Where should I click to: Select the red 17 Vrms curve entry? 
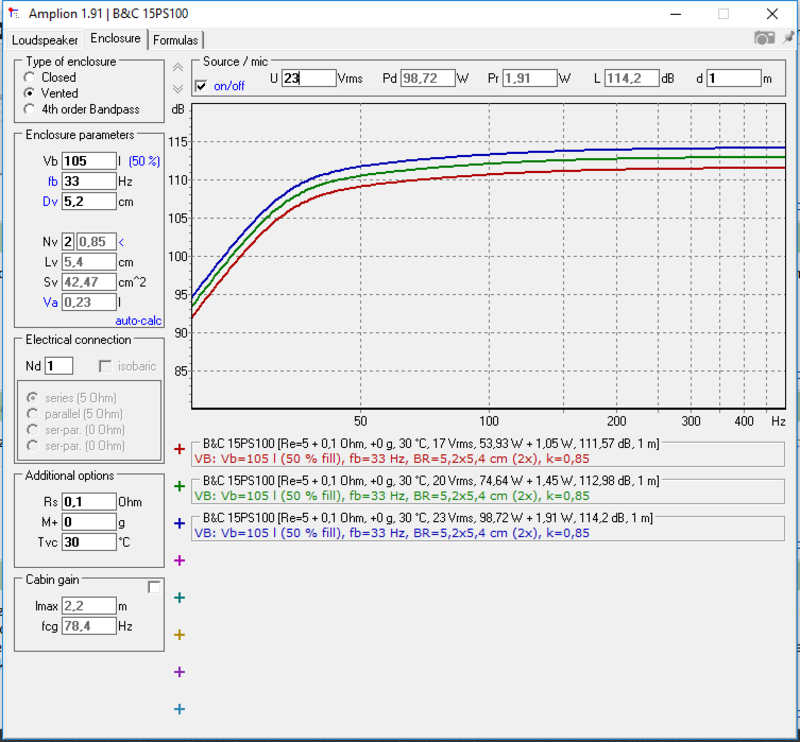(x=488, y=453)
